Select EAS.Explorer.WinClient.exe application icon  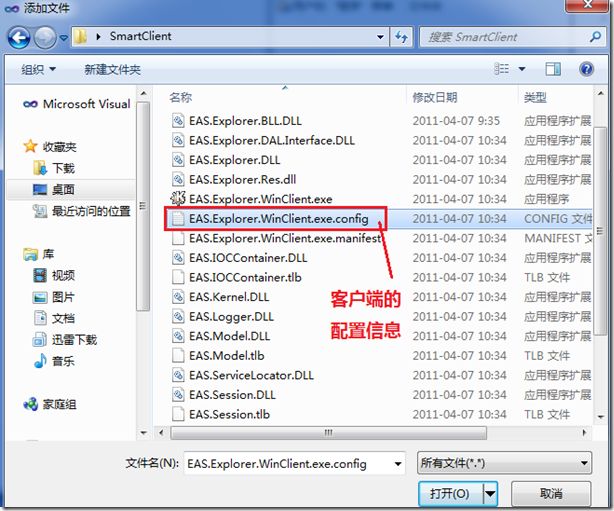(177, 199)
